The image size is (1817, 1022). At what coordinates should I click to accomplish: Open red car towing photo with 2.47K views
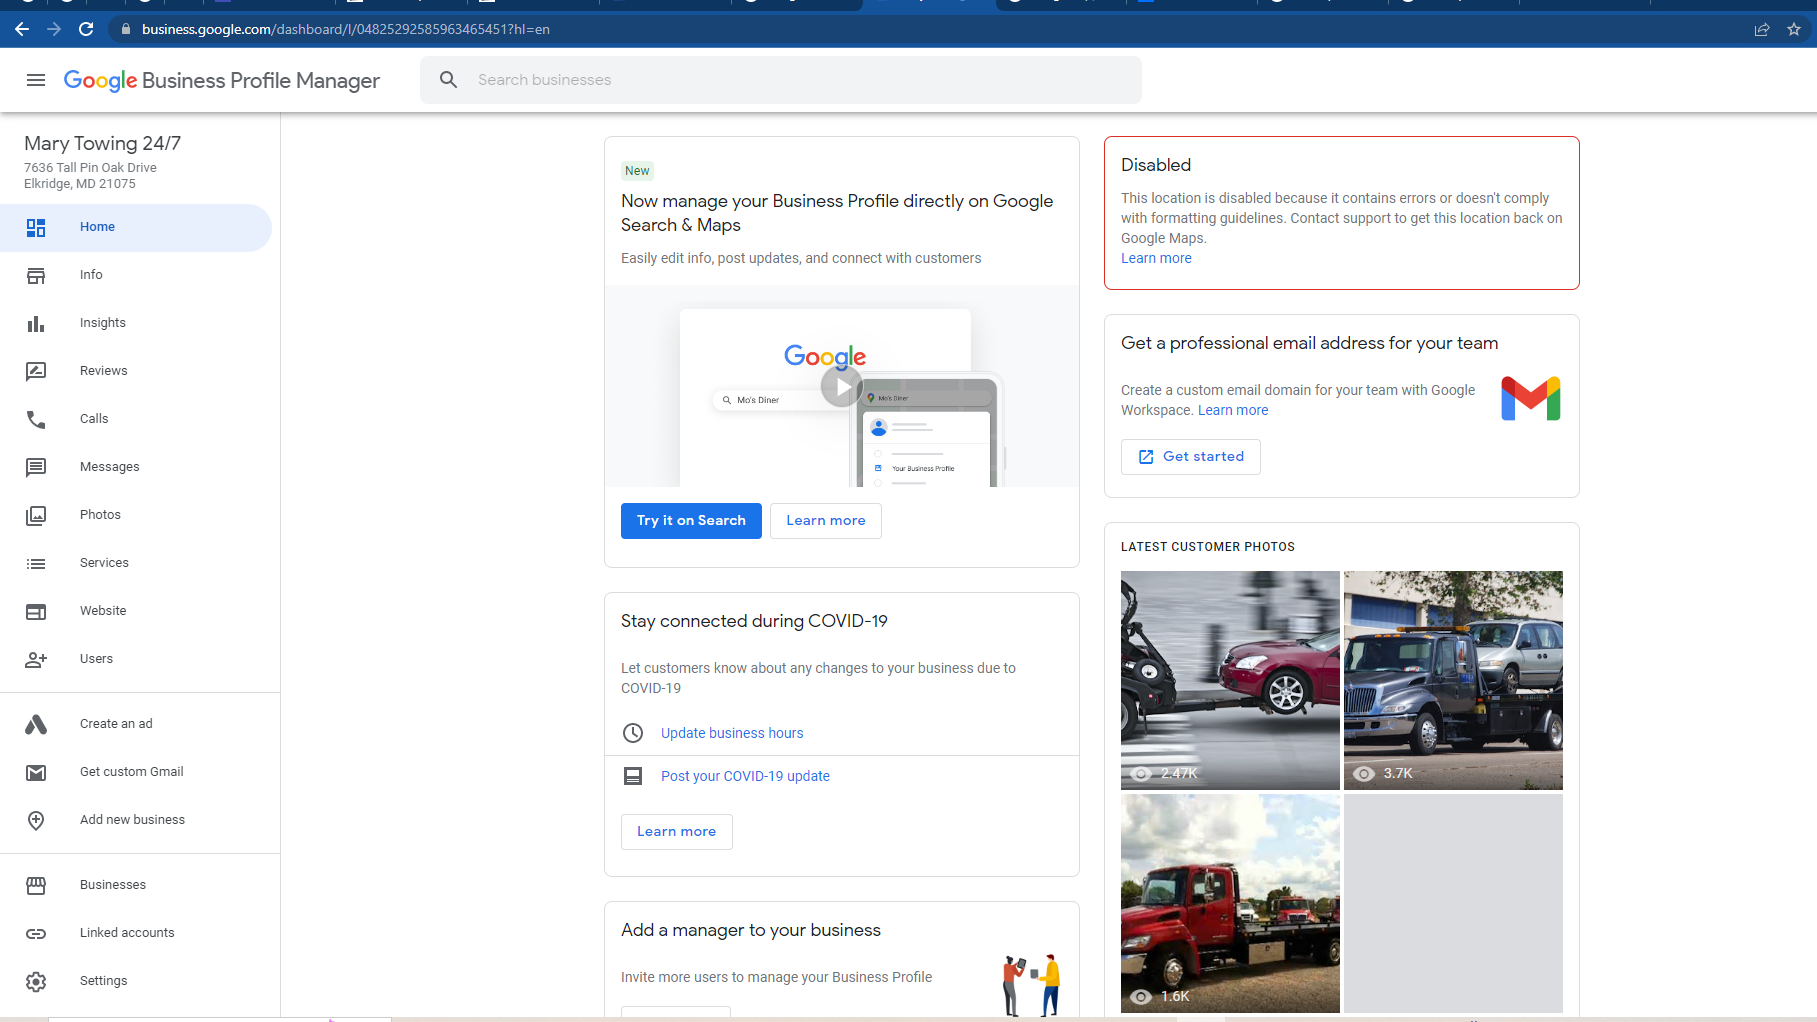pos(1230,680)
